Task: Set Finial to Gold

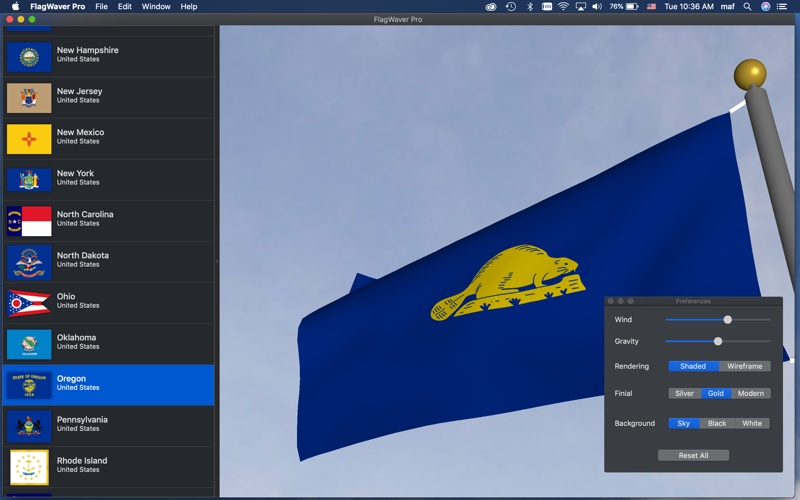Action: [x=716, y=393]
